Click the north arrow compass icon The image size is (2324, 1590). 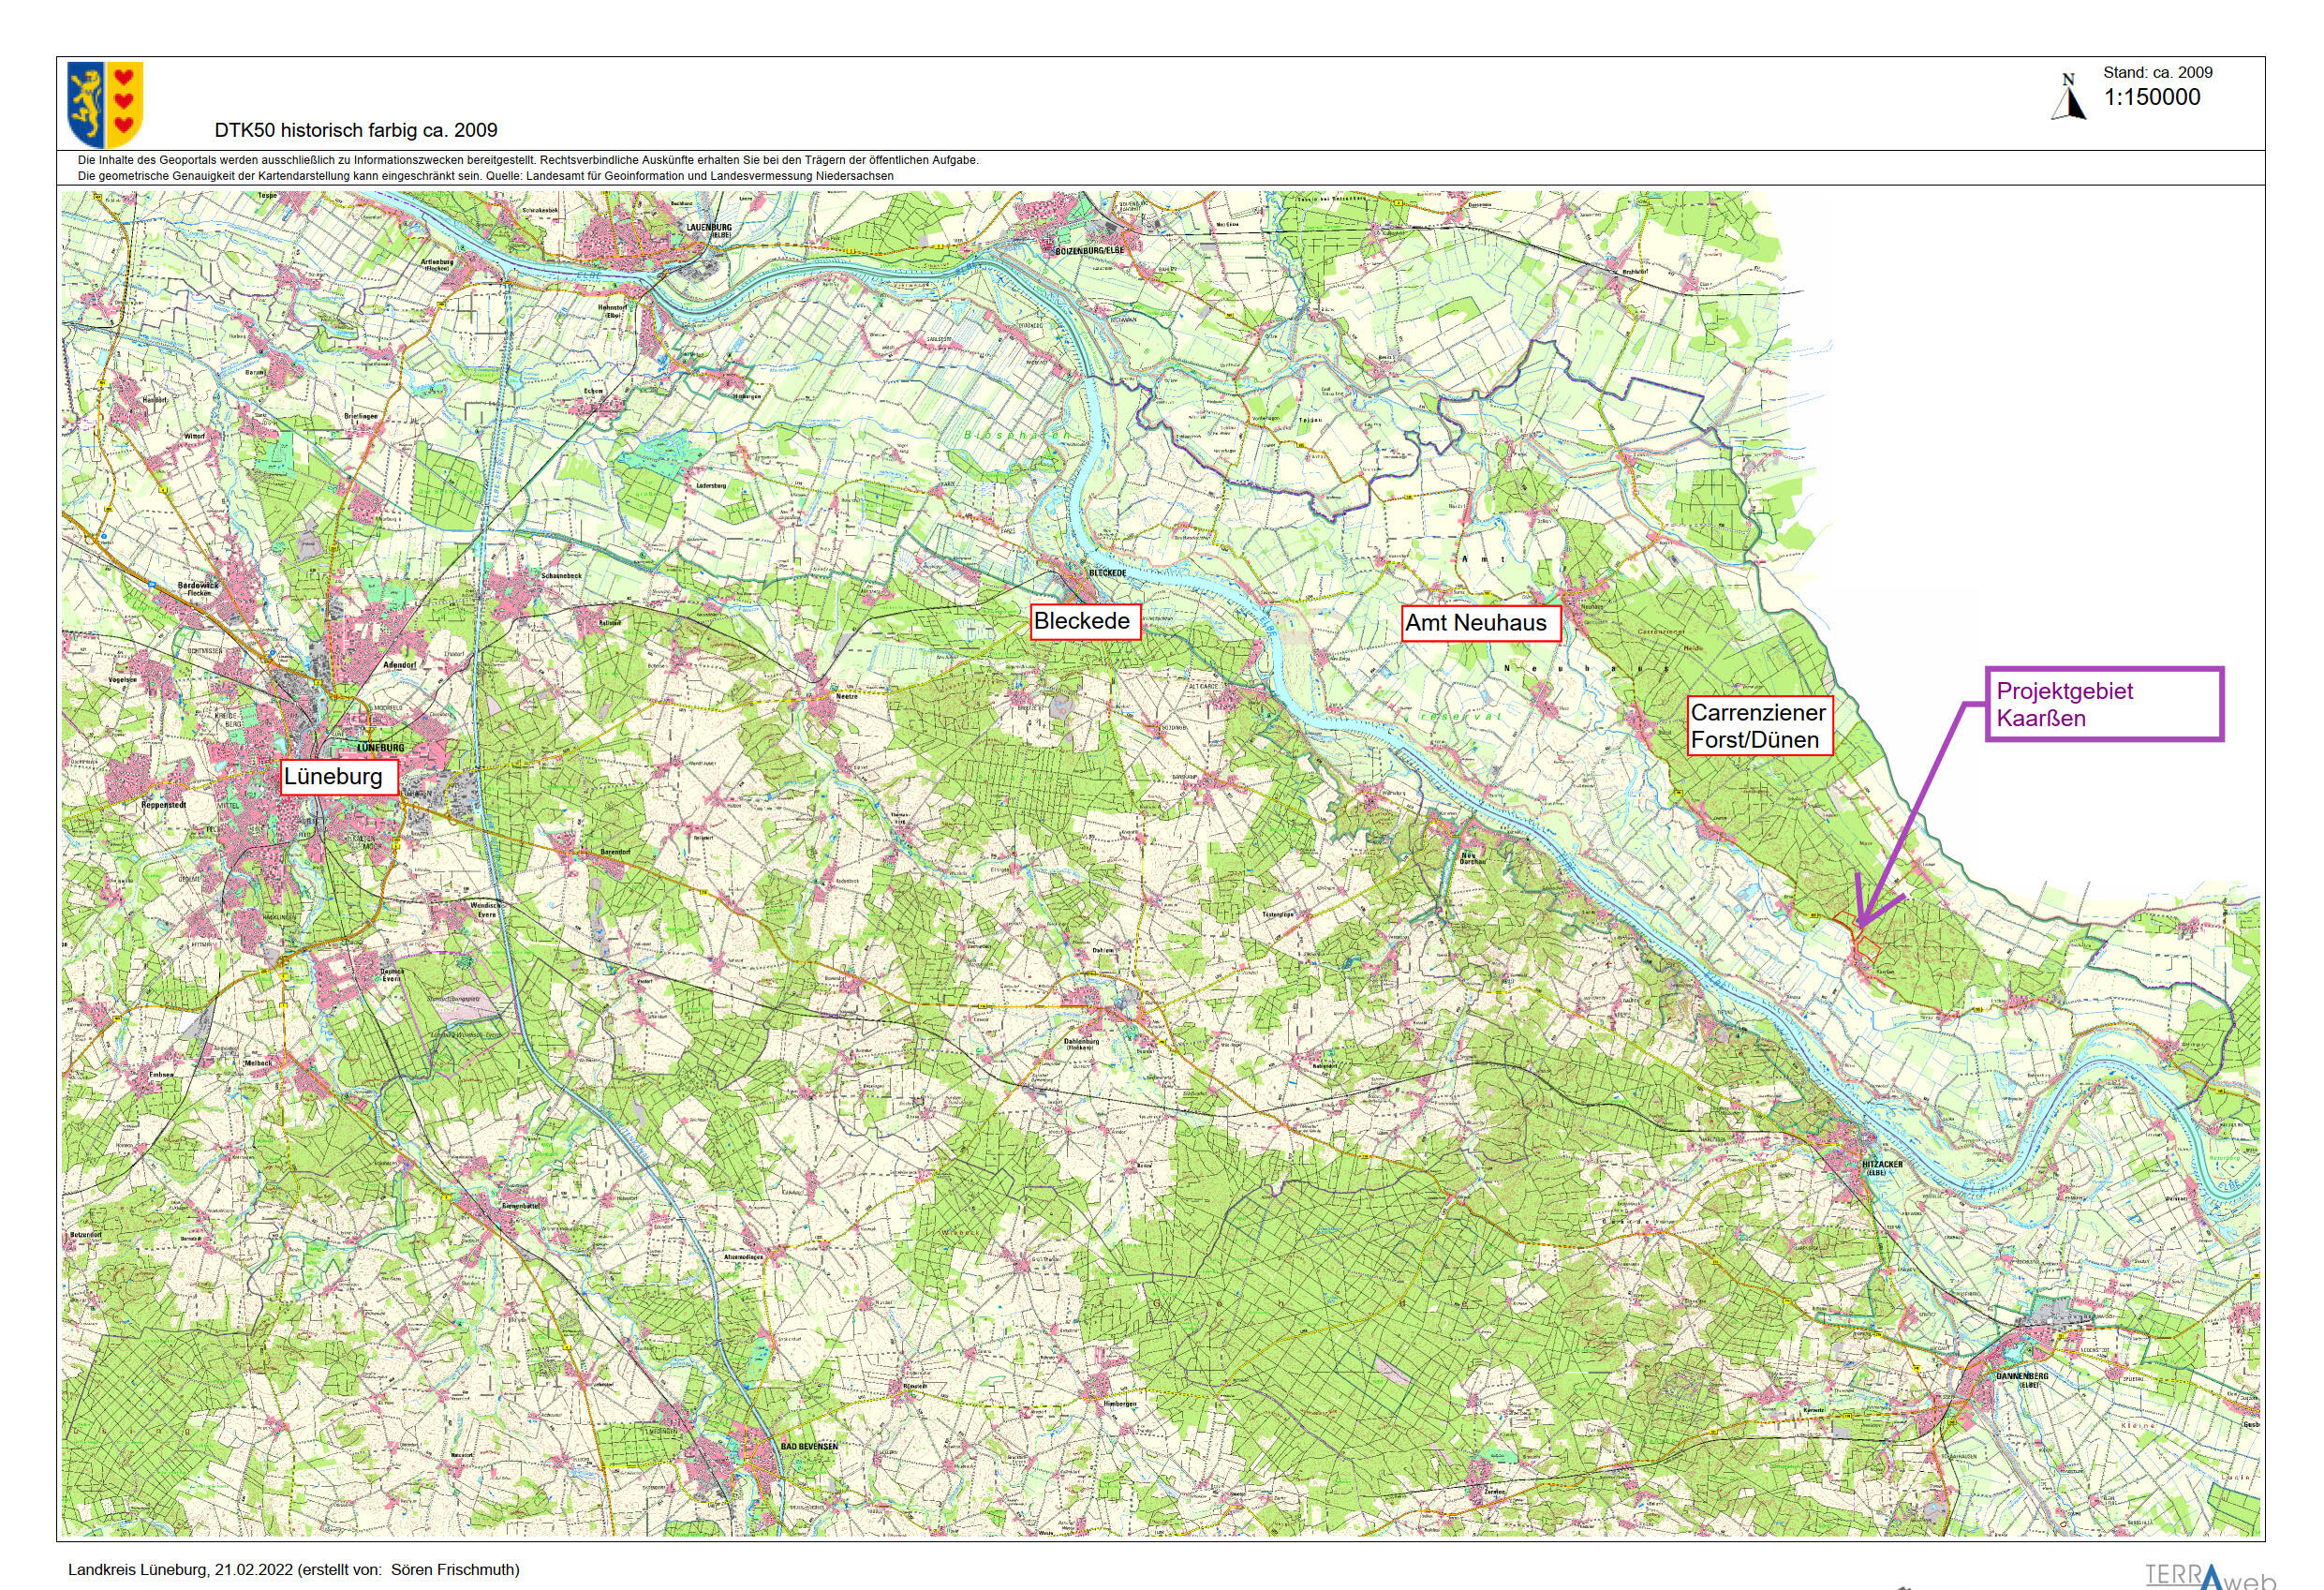coord(2069,98)
